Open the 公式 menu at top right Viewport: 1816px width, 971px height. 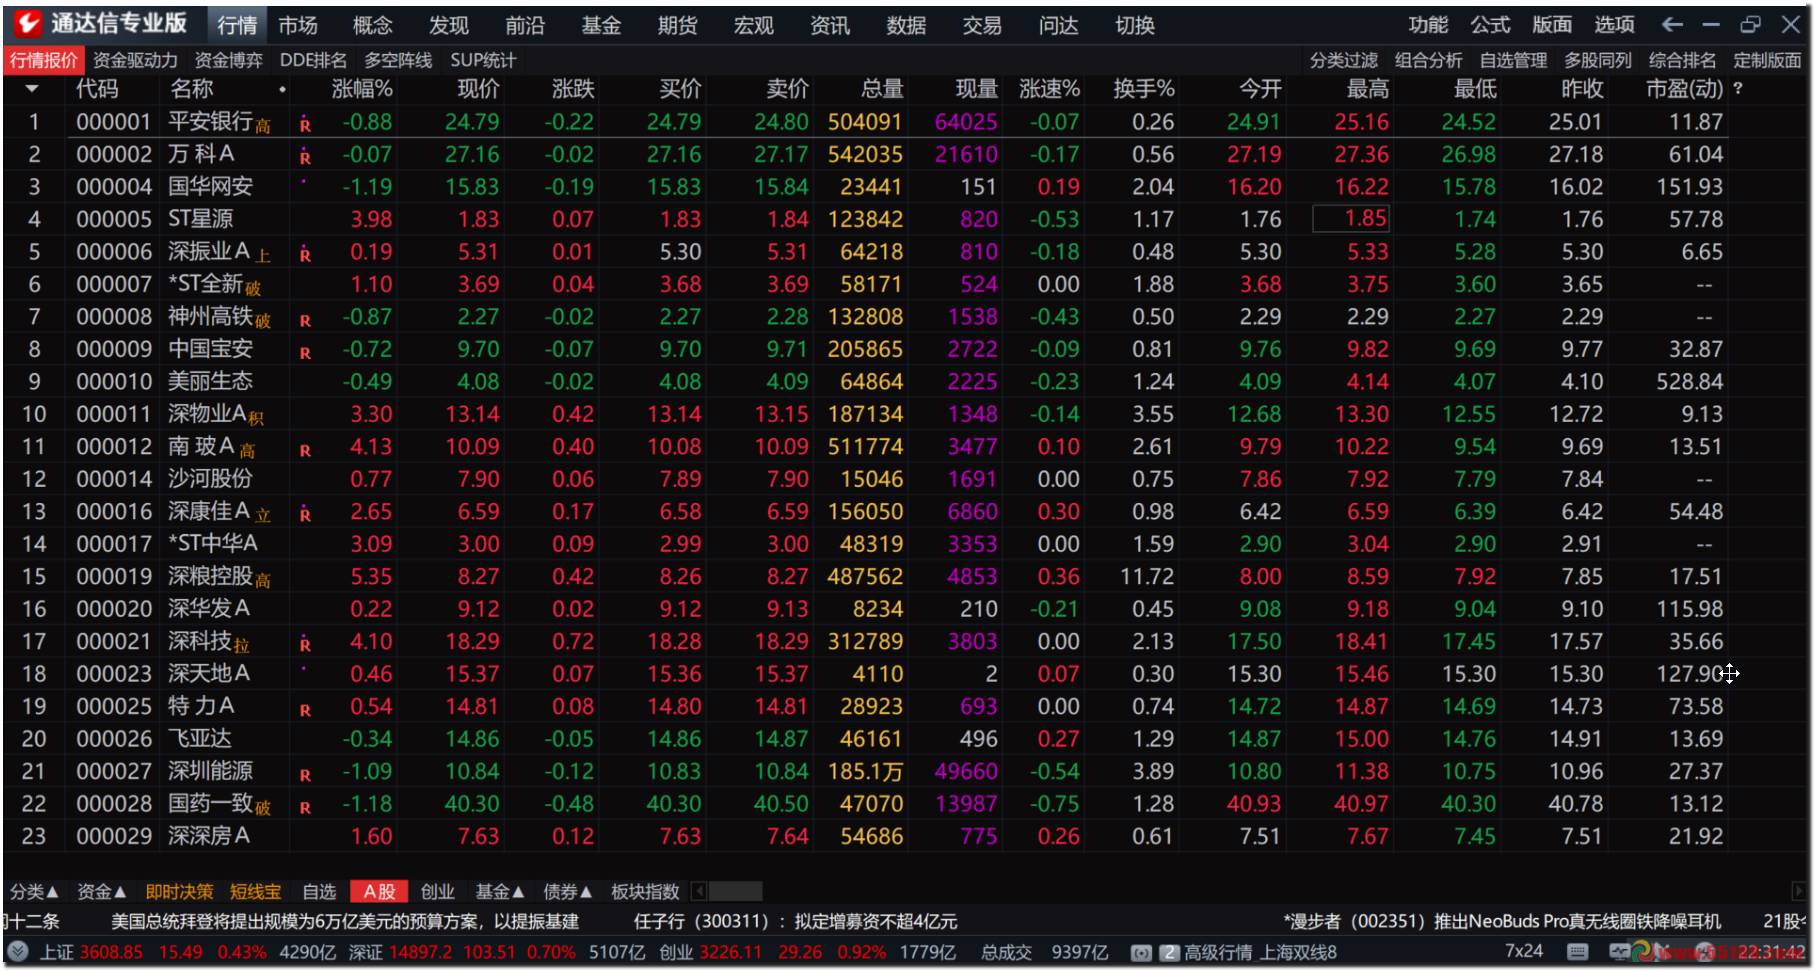(1490, 25)
